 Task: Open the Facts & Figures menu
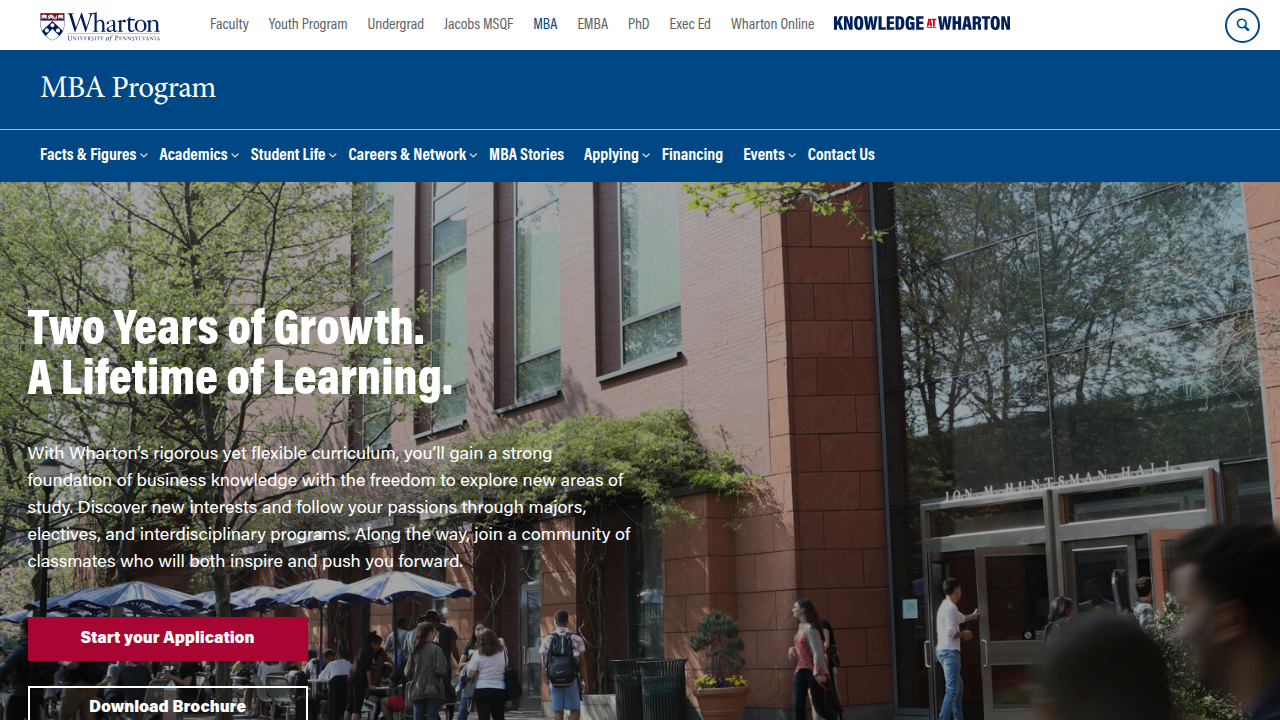pyautogui.click(x=88, y=155)
